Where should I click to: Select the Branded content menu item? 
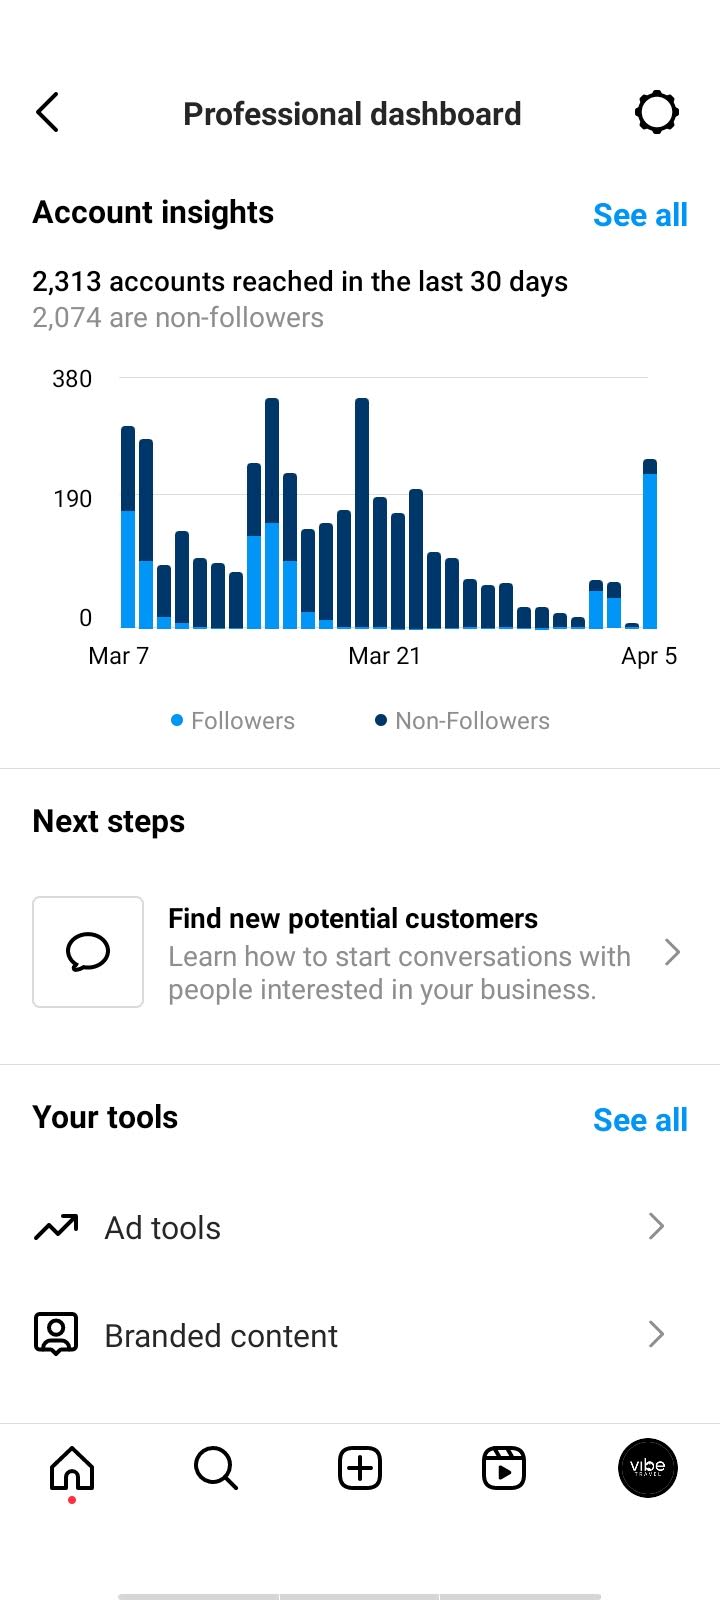(x=360, y=1335)
